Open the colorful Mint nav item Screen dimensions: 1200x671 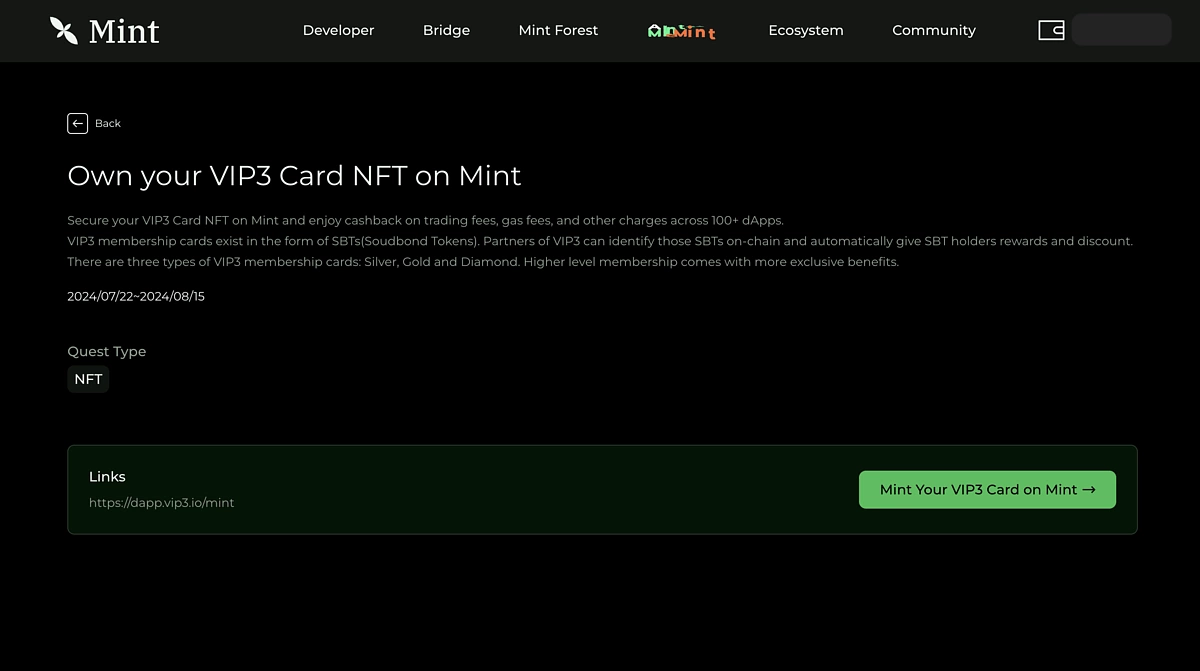[x=682, y=31]
